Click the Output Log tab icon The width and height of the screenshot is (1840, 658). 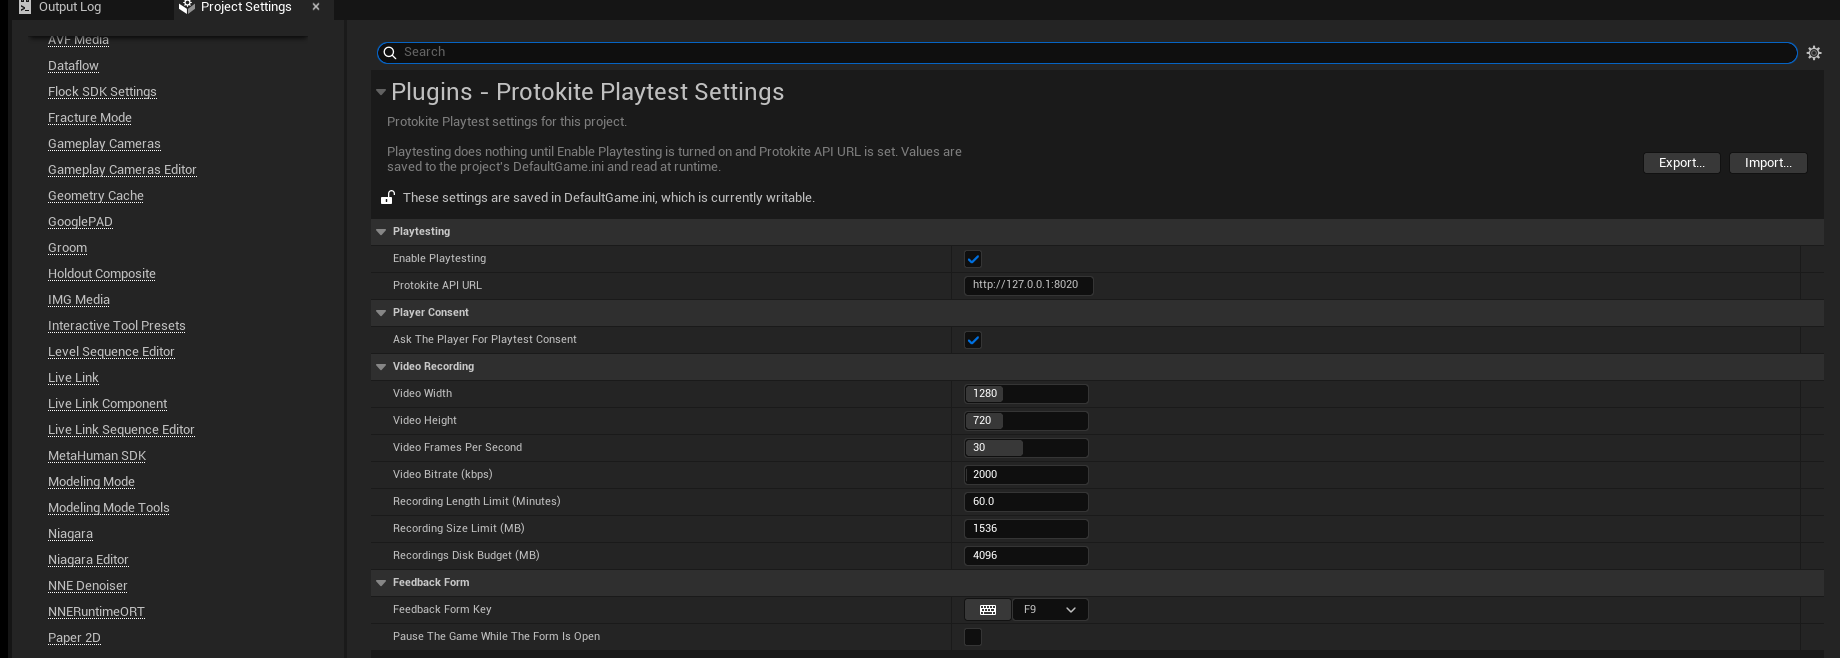(25, 7)
